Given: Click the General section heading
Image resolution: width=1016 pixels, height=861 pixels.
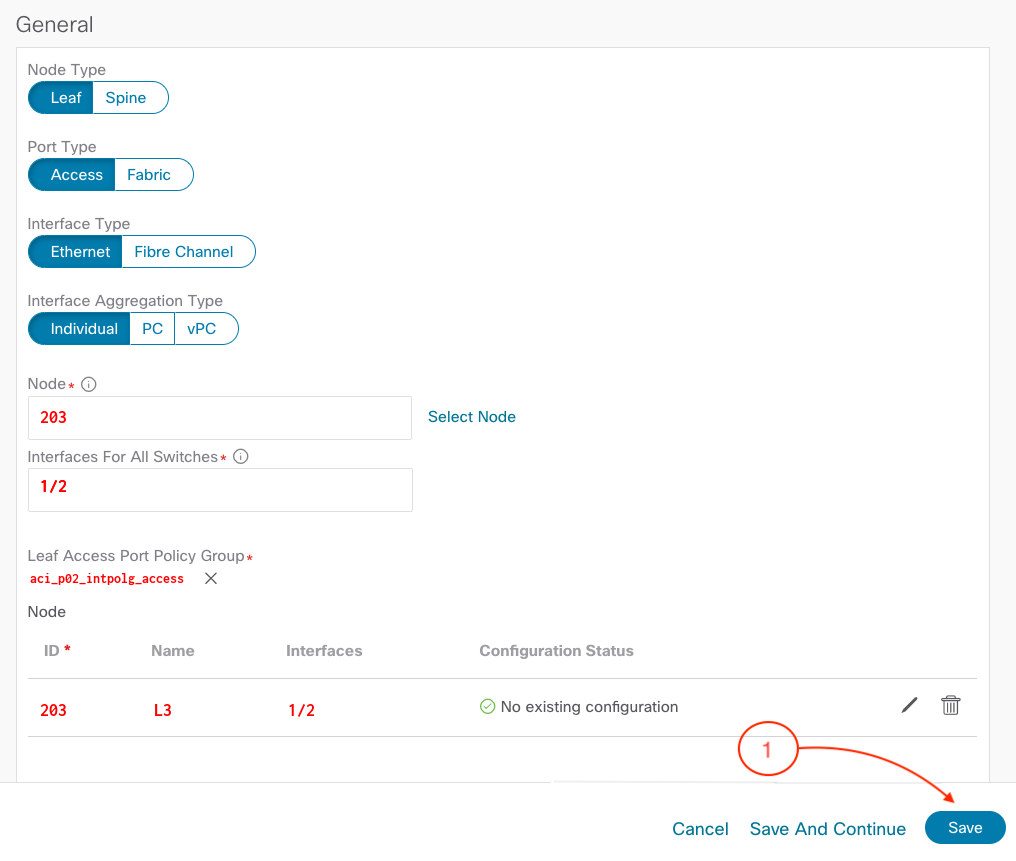Looking at the screenshot, I should [54, 25].
